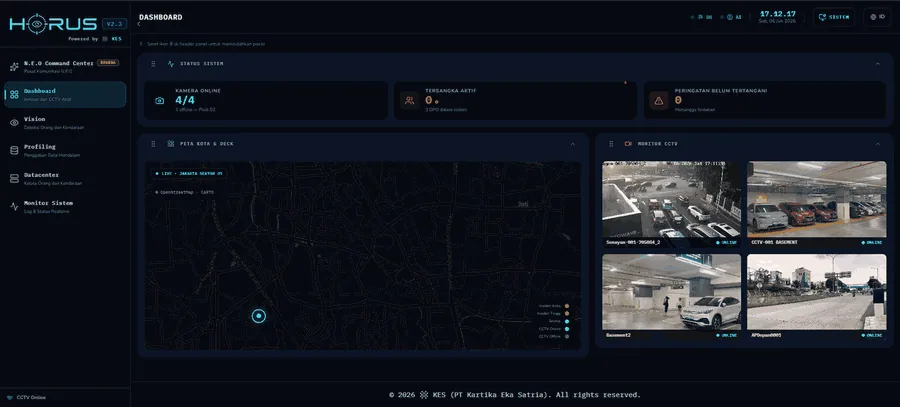Click the Insiden Kota legend swatch

(567, 306)
